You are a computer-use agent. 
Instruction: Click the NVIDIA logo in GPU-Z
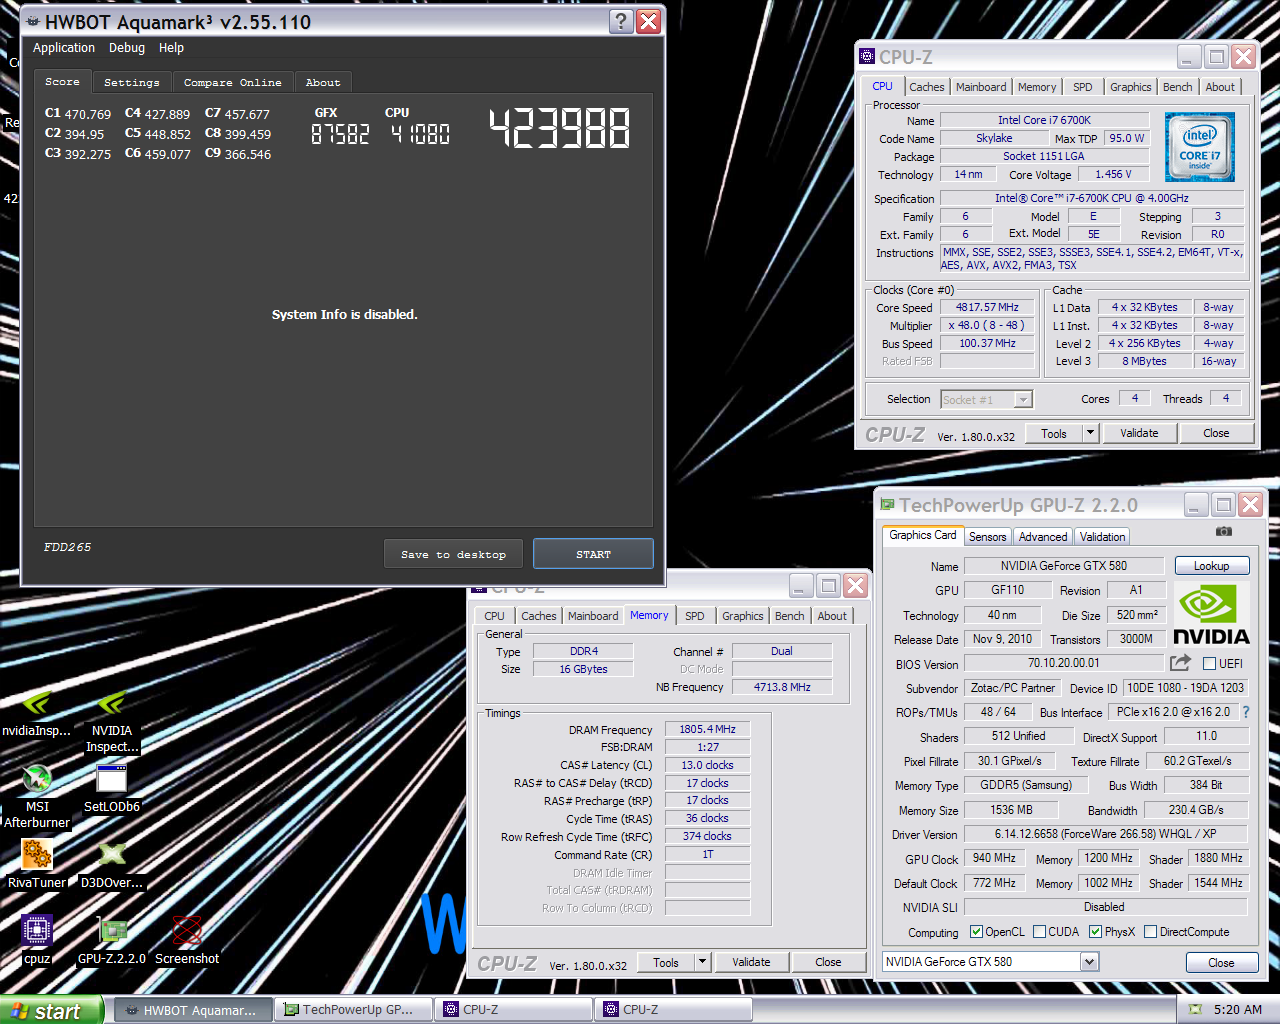point(1211,616)
